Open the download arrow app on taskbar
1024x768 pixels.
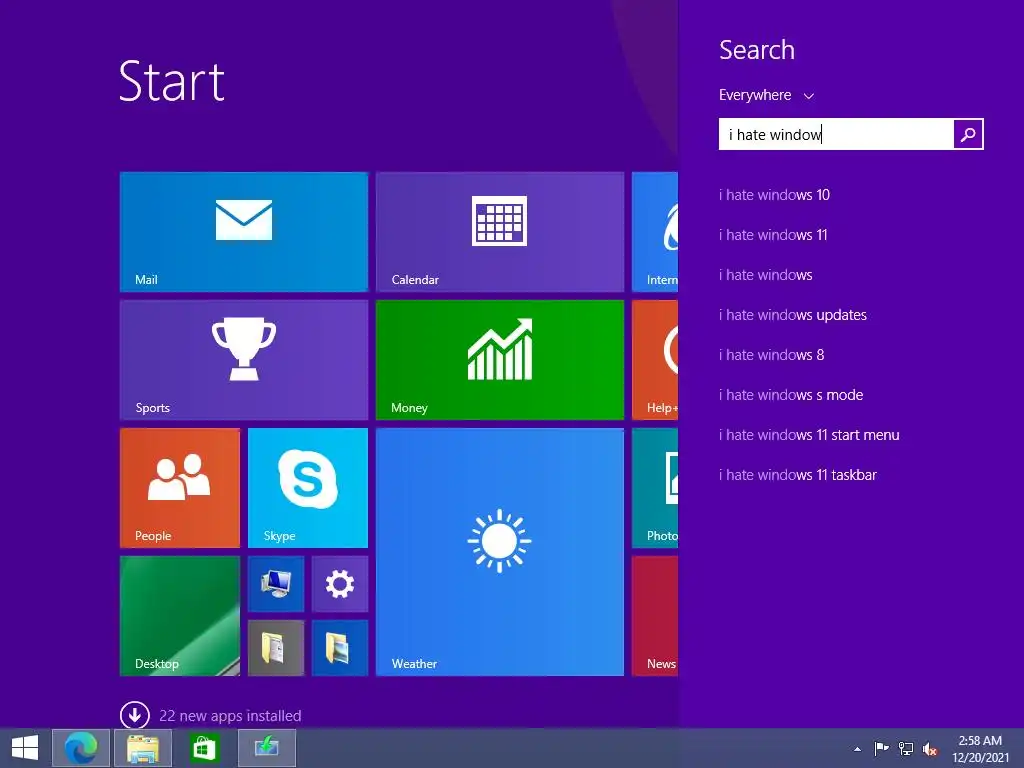pyautogui.click(x=266, y=748)
